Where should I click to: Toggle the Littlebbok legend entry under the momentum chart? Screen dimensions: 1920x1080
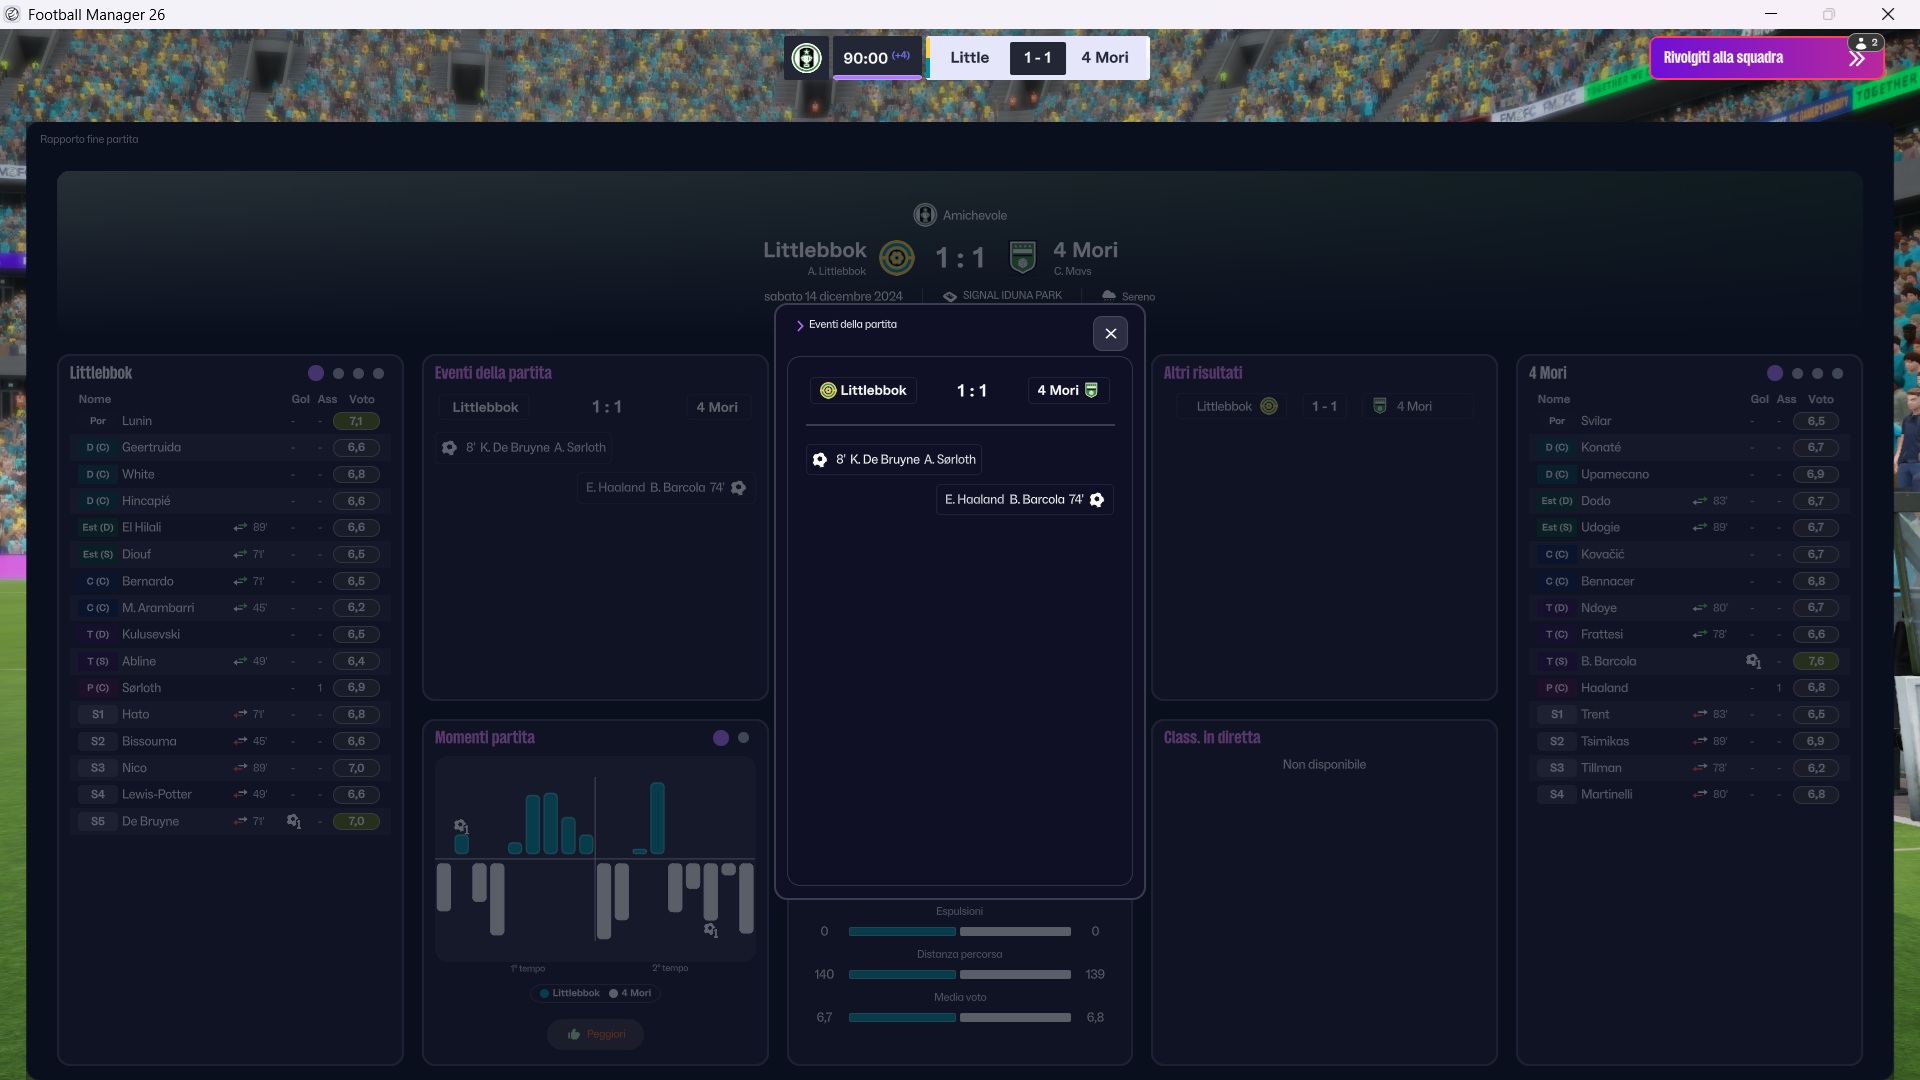[x=570, y=993]
